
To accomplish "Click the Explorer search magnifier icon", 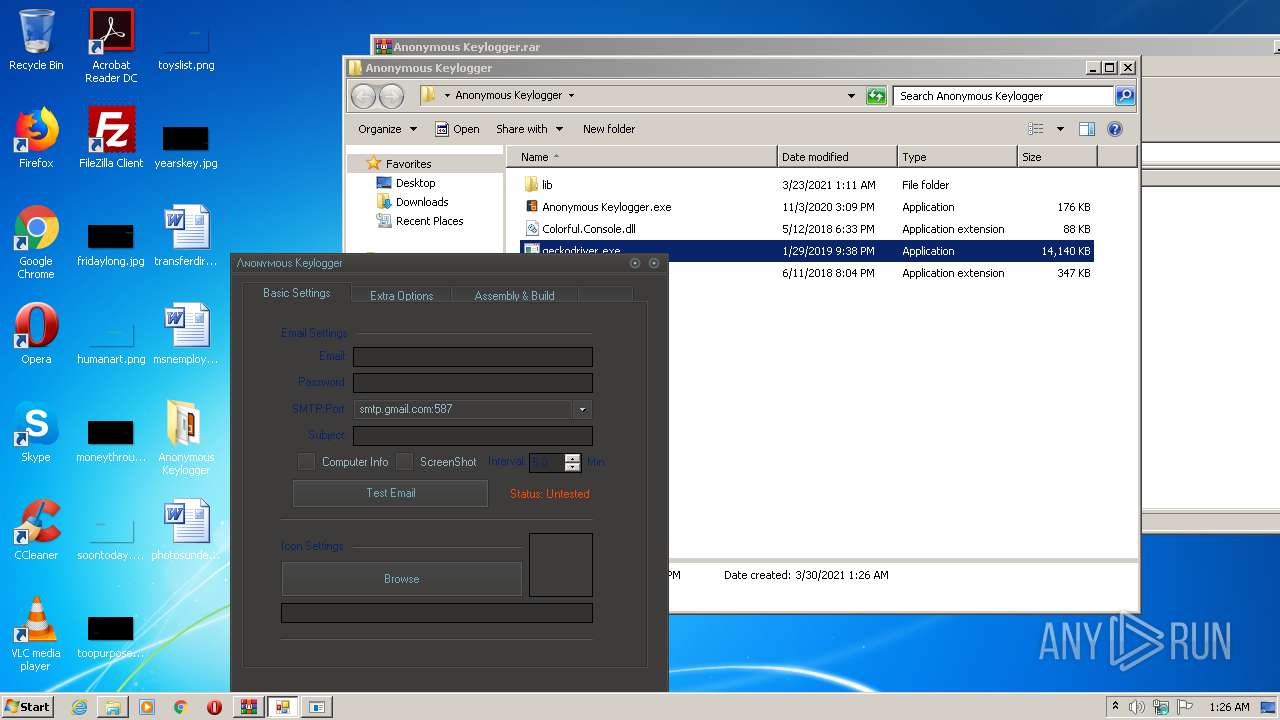I will (1125, 96).
